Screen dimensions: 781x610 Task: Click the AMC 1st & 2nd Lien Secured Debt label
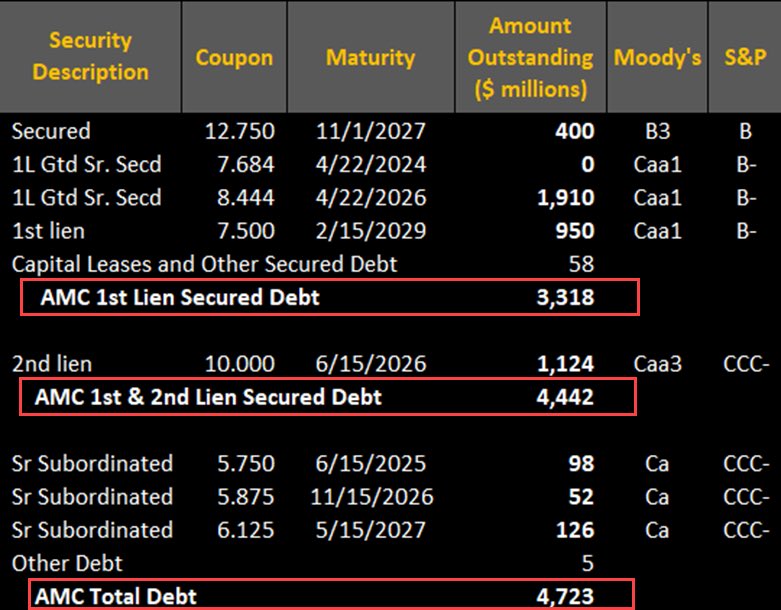coord(208,397)
